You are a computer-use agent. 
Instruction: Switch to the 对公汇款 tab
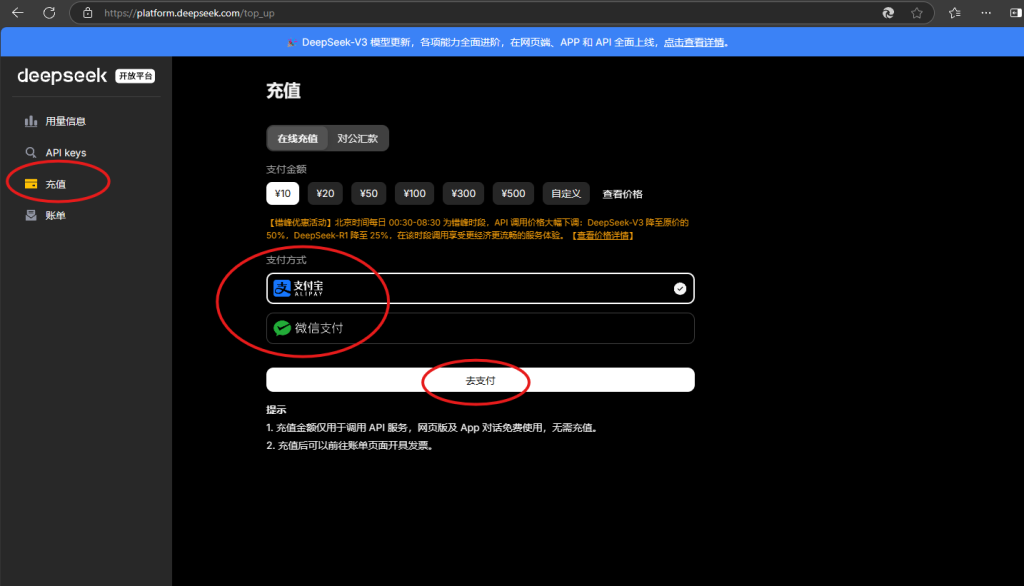click(359, 139)
